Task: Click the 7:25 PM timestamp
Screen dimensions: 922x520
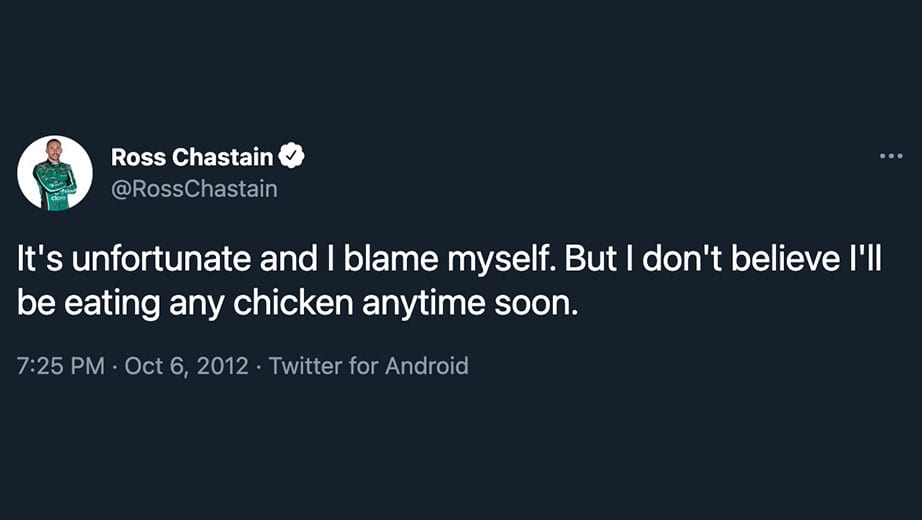Action: 61,366
